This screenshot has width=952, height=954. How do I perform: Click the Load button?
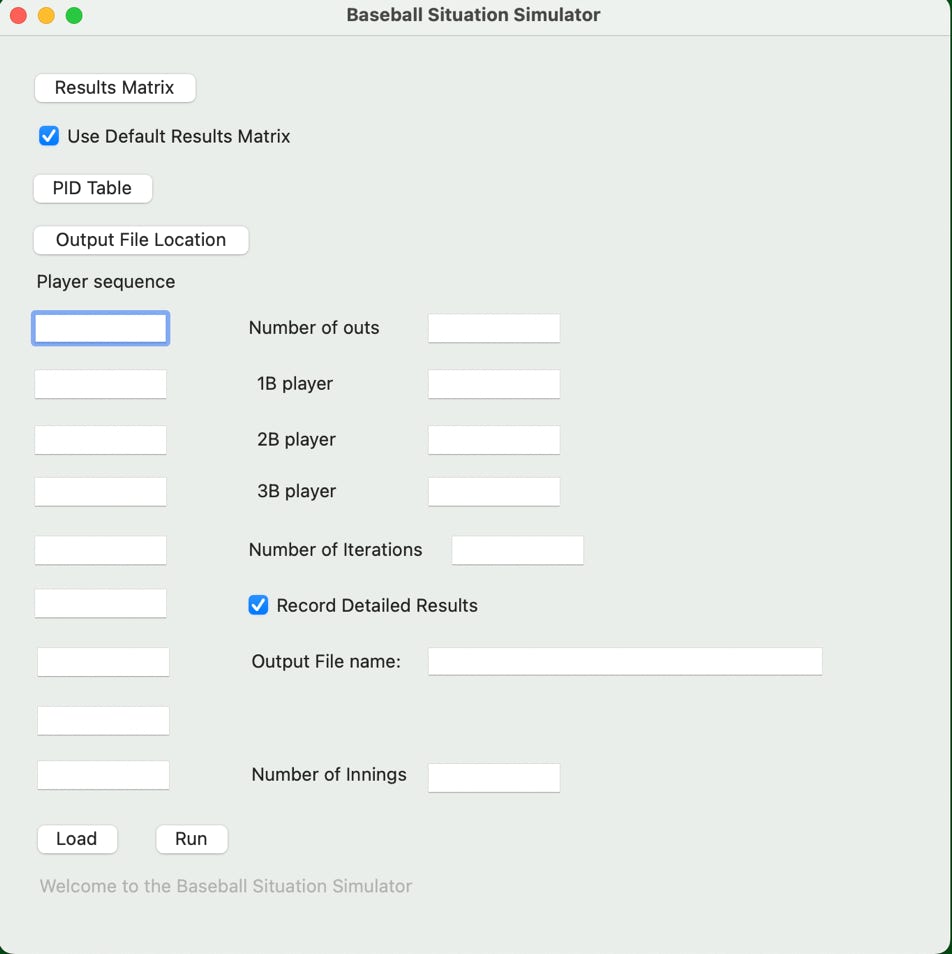(77, 839)
